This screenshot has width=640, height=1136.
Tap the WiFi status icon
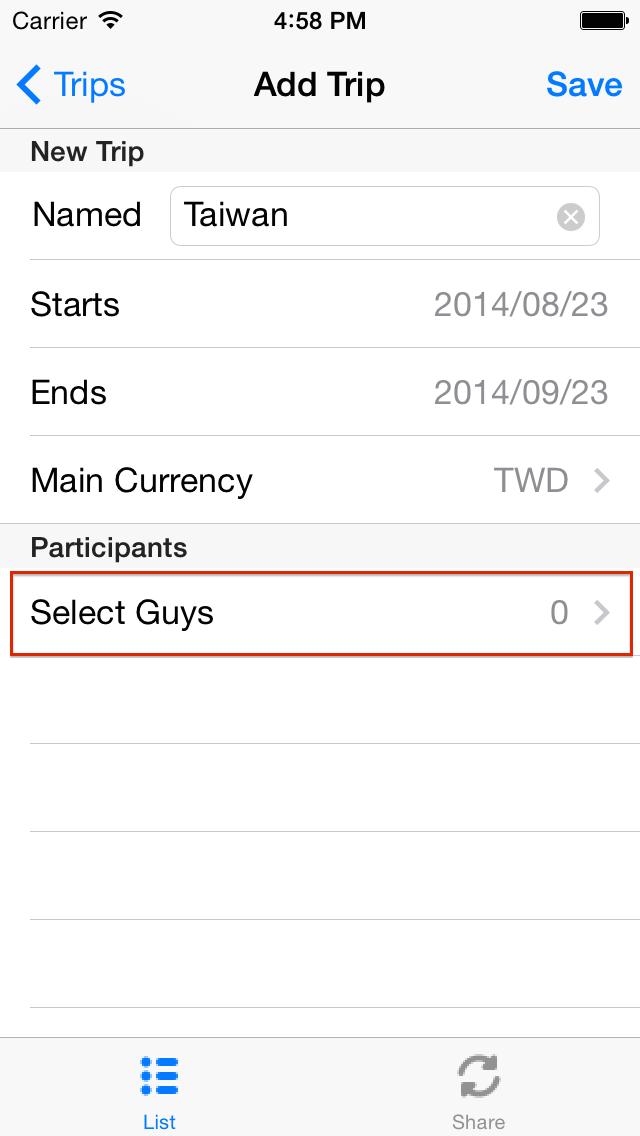pos(112,20)
